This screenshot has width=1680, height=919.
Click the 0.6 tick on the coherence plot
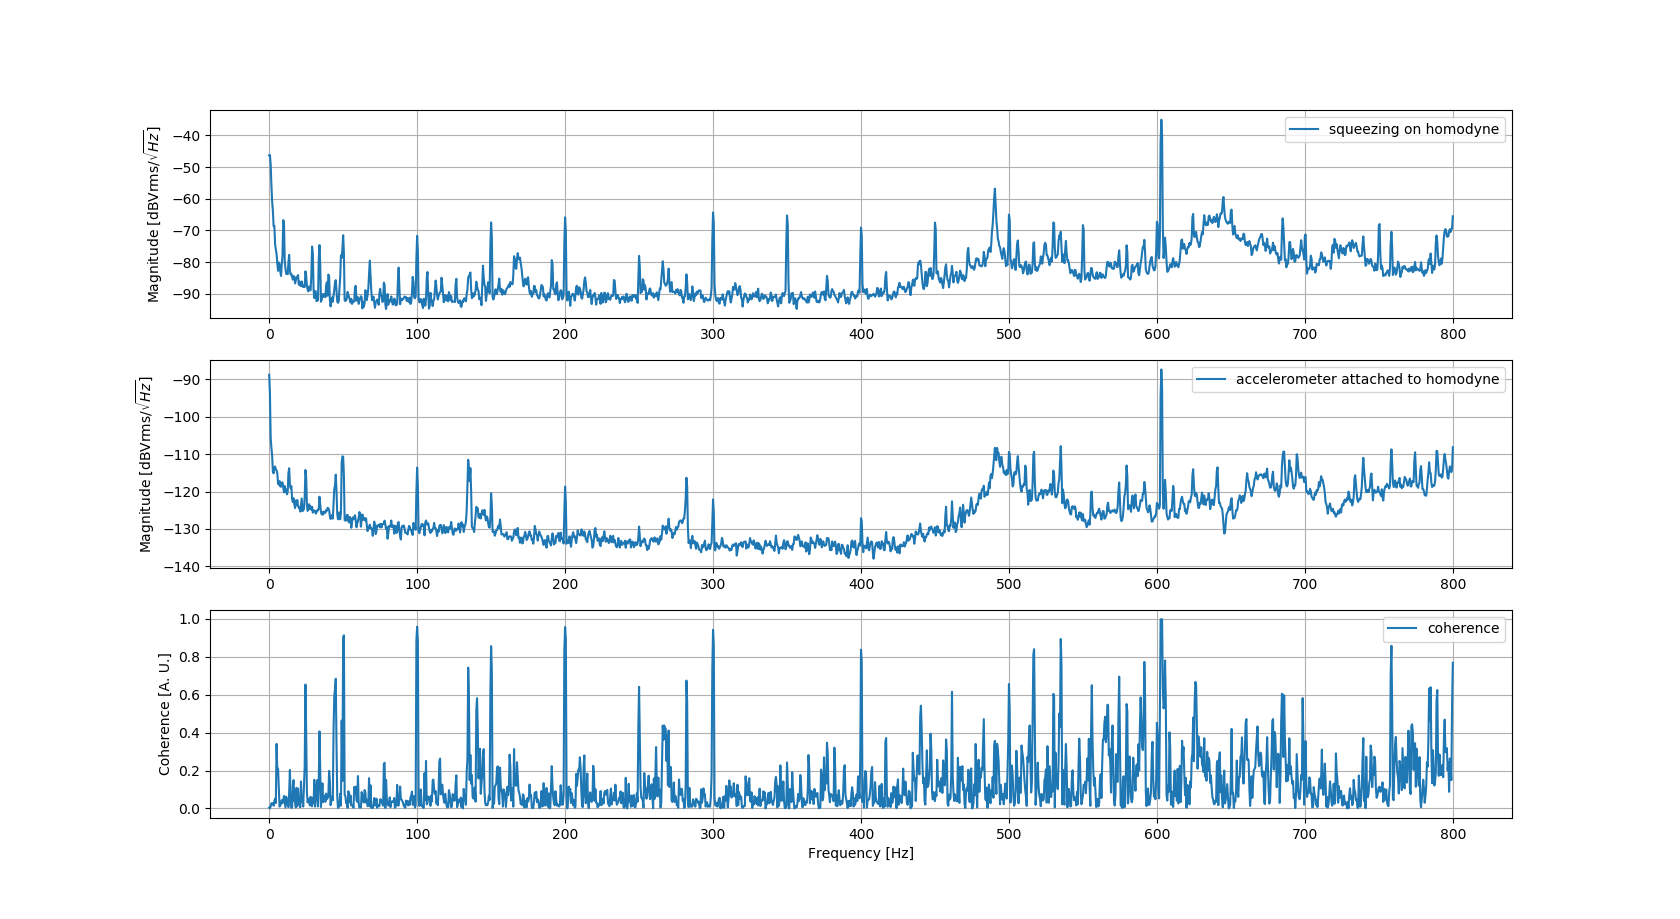click(189, 695)
